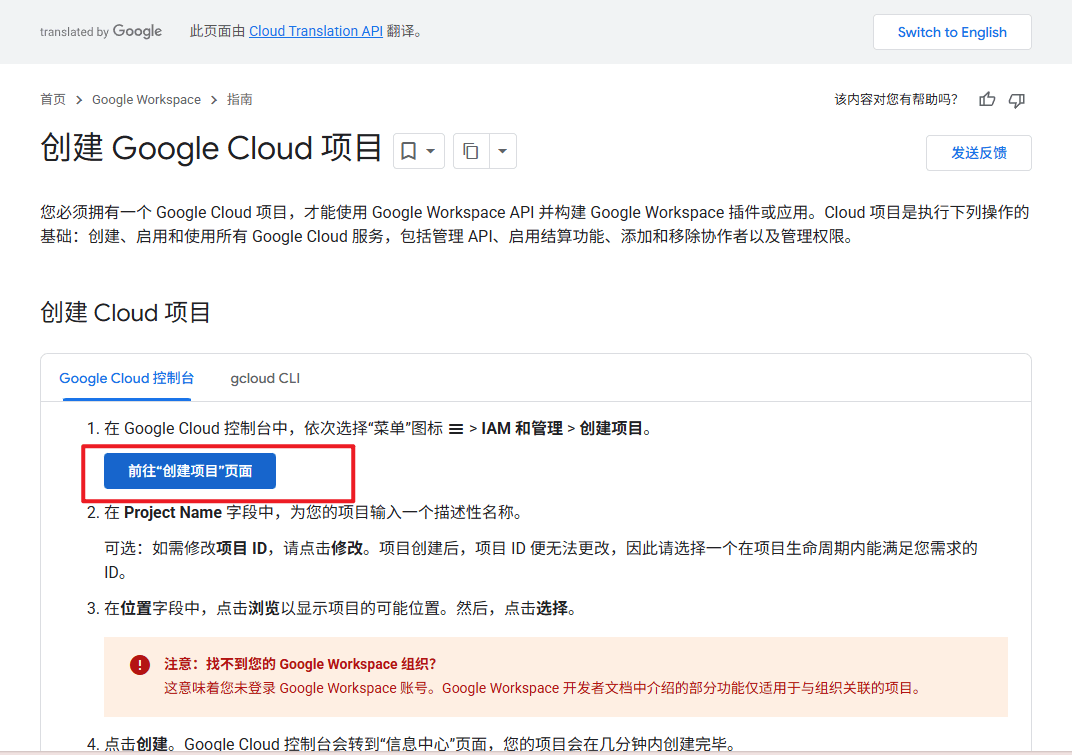
Task: Click the copy page icon
Action: 470,151
